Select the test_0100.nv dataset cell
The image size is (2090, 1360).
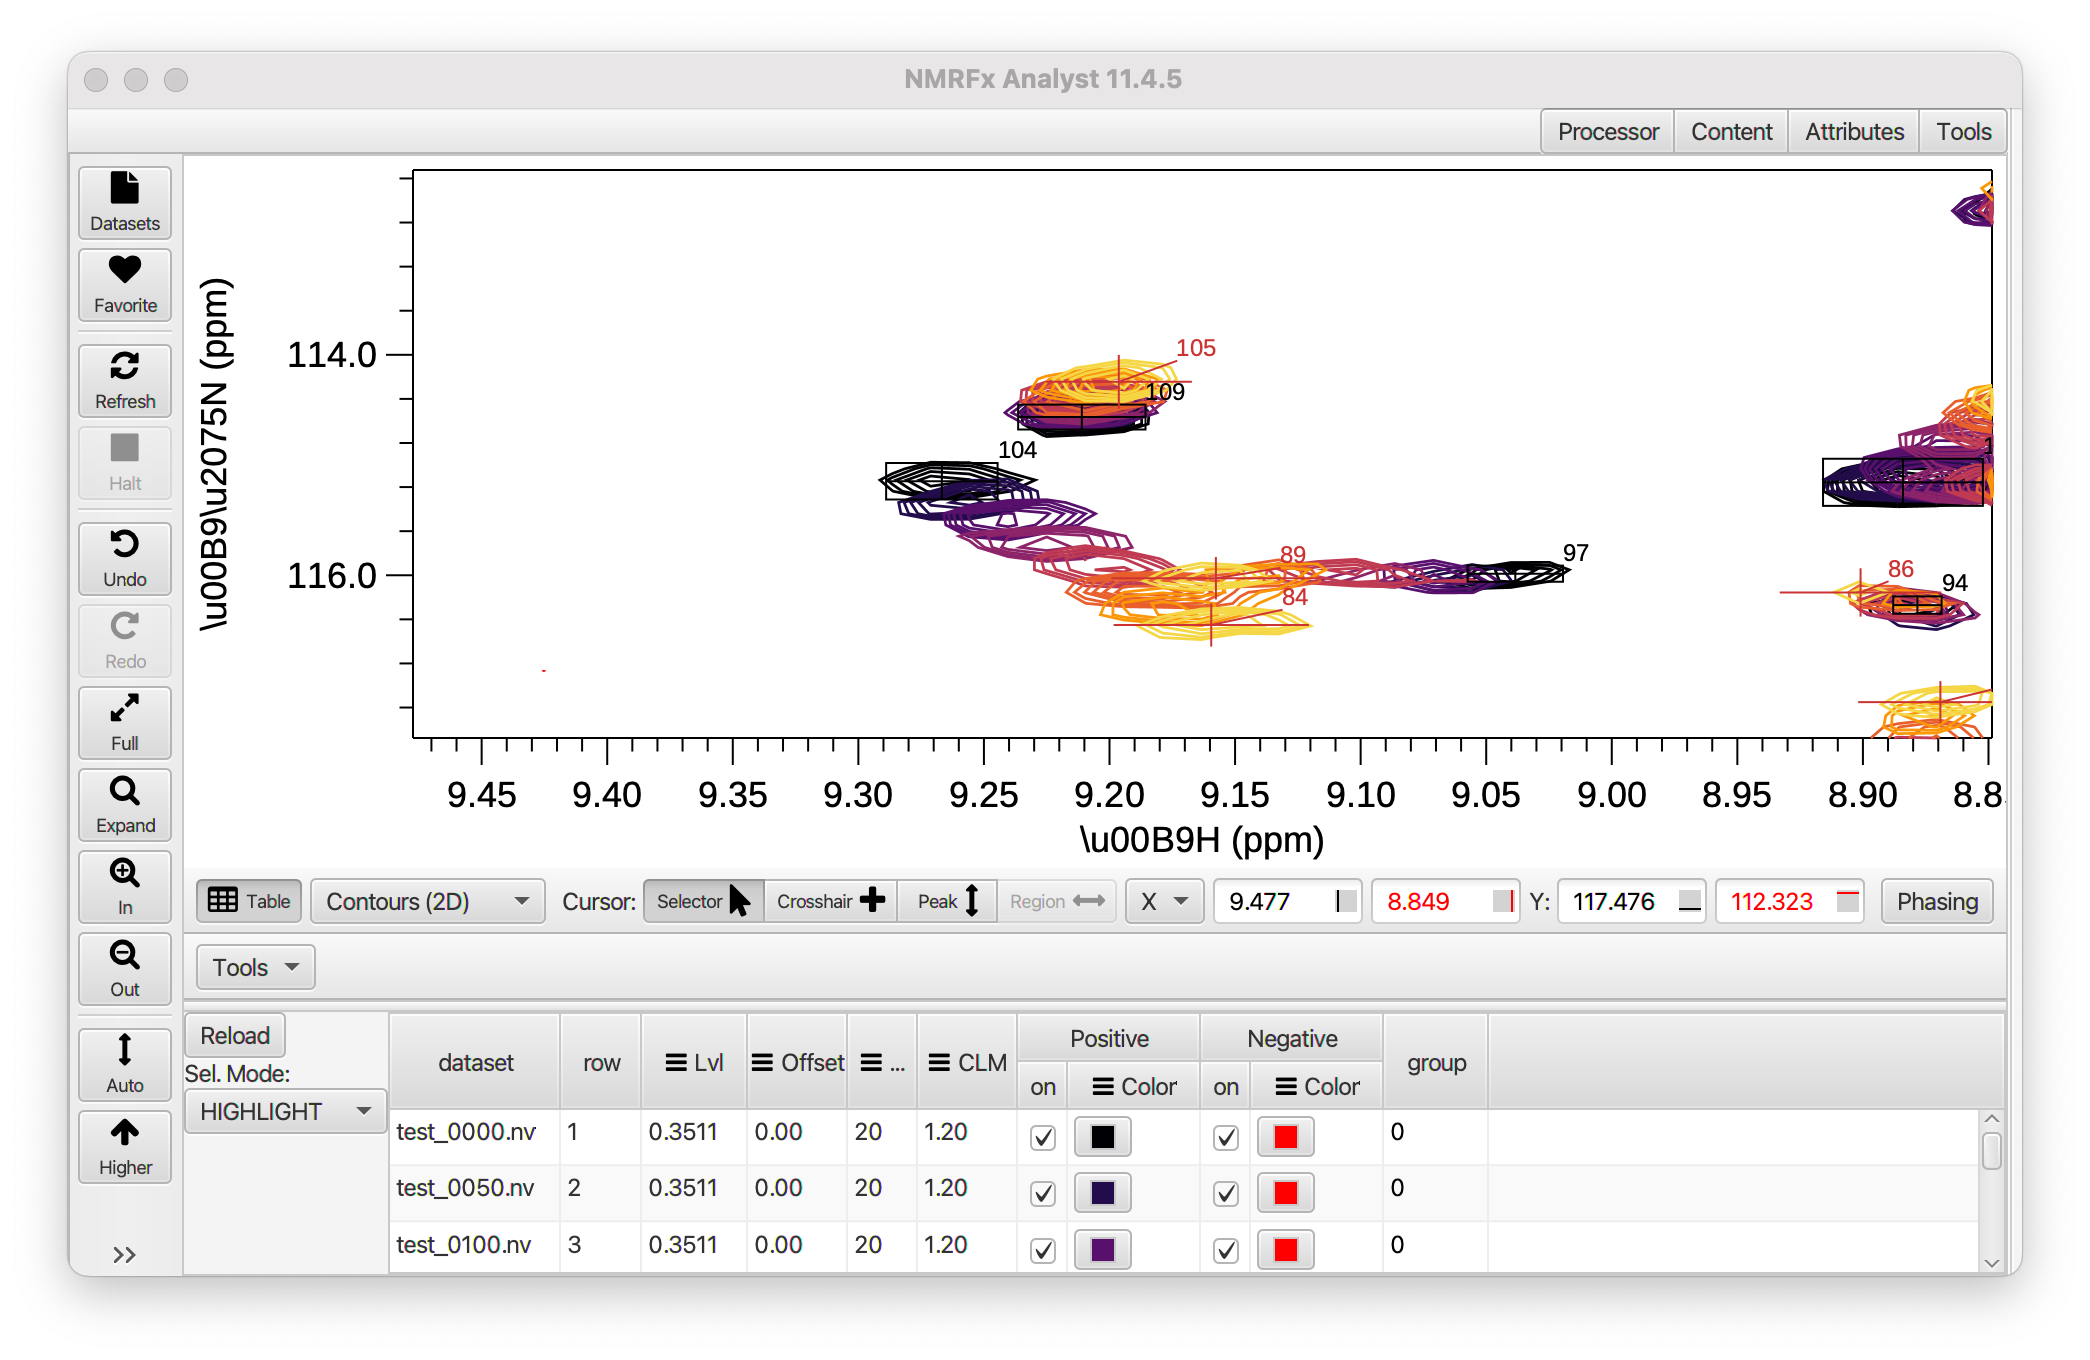(474, 1245)
